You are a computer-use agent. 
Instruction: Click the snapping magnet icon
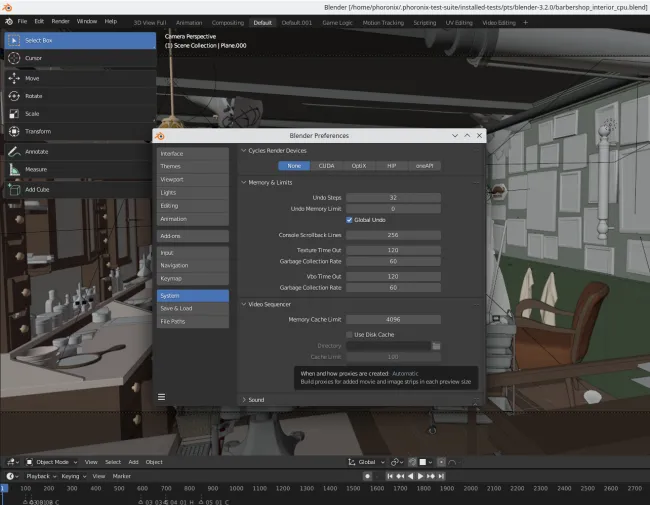pyautogui.click(x=412, y=462)
